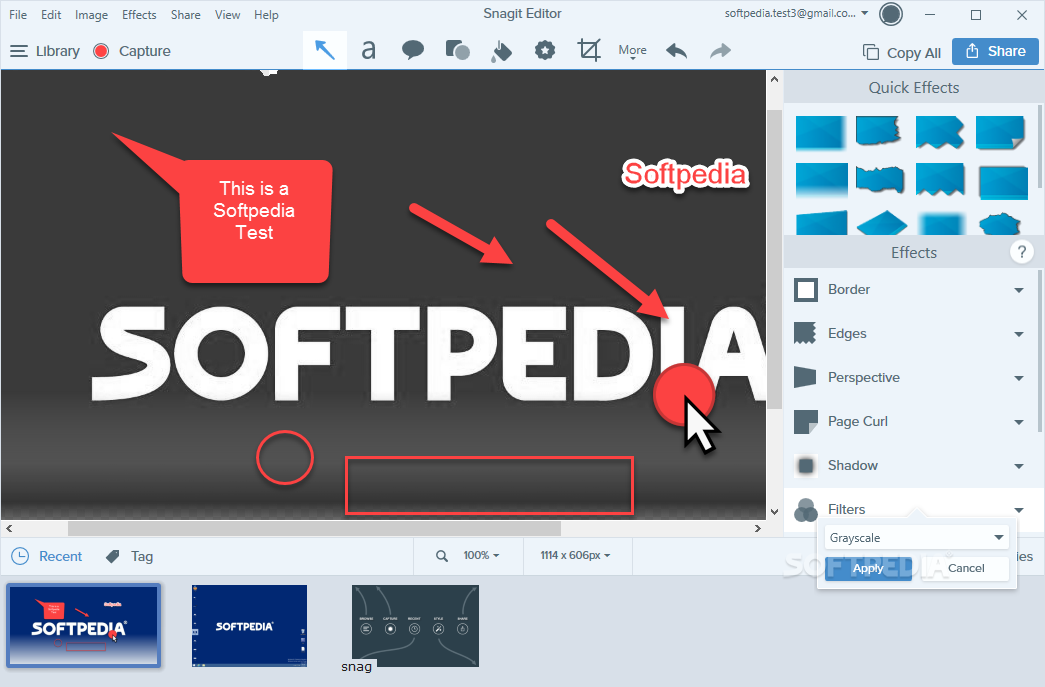Expand the Page Curl options
The height and width of the screenshot is (687, 1045).
click(1018, 422)
